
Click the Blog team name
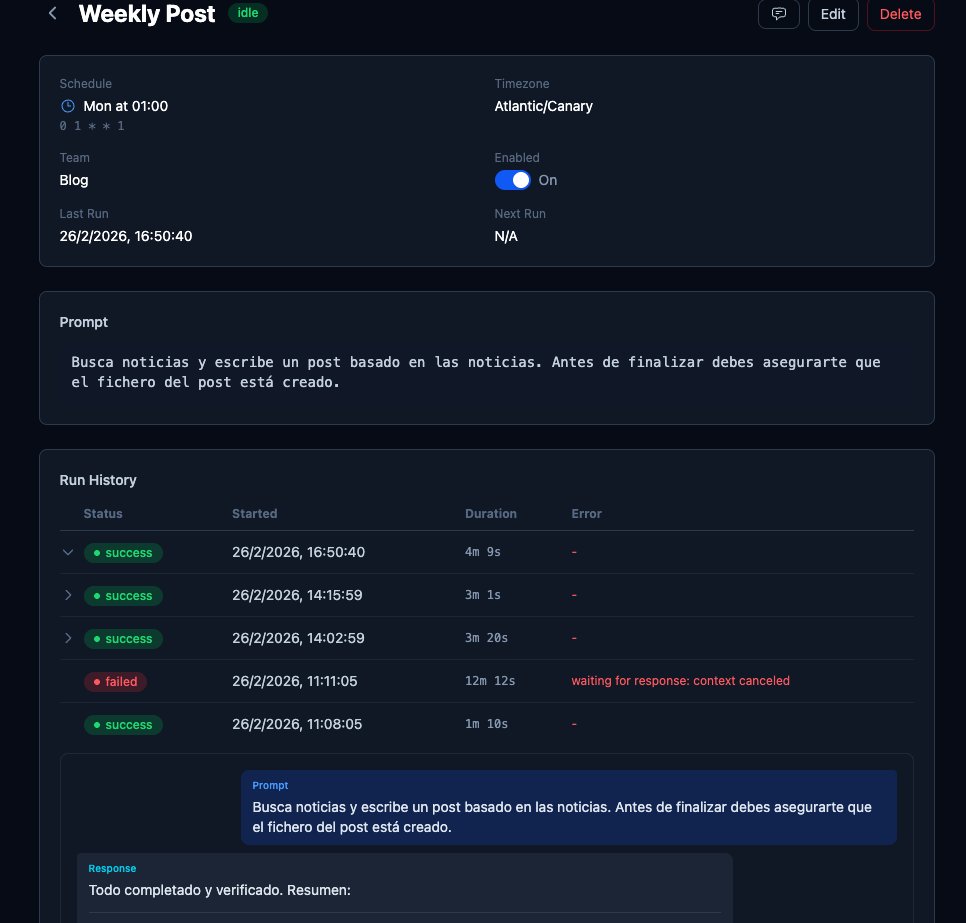74,181
